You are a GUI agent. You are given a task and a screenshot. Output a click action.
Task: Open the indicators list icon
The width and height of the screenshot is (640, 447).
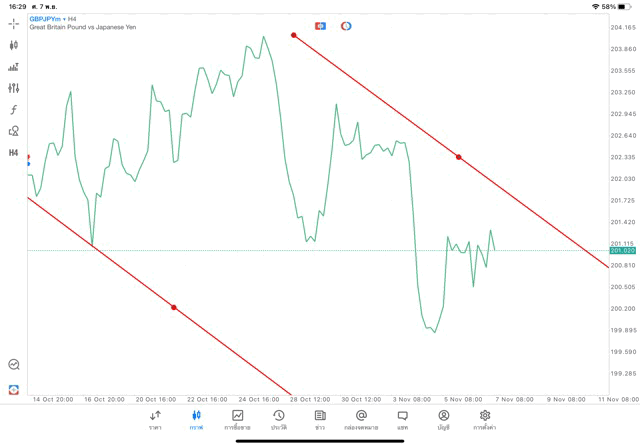point(14,67)
